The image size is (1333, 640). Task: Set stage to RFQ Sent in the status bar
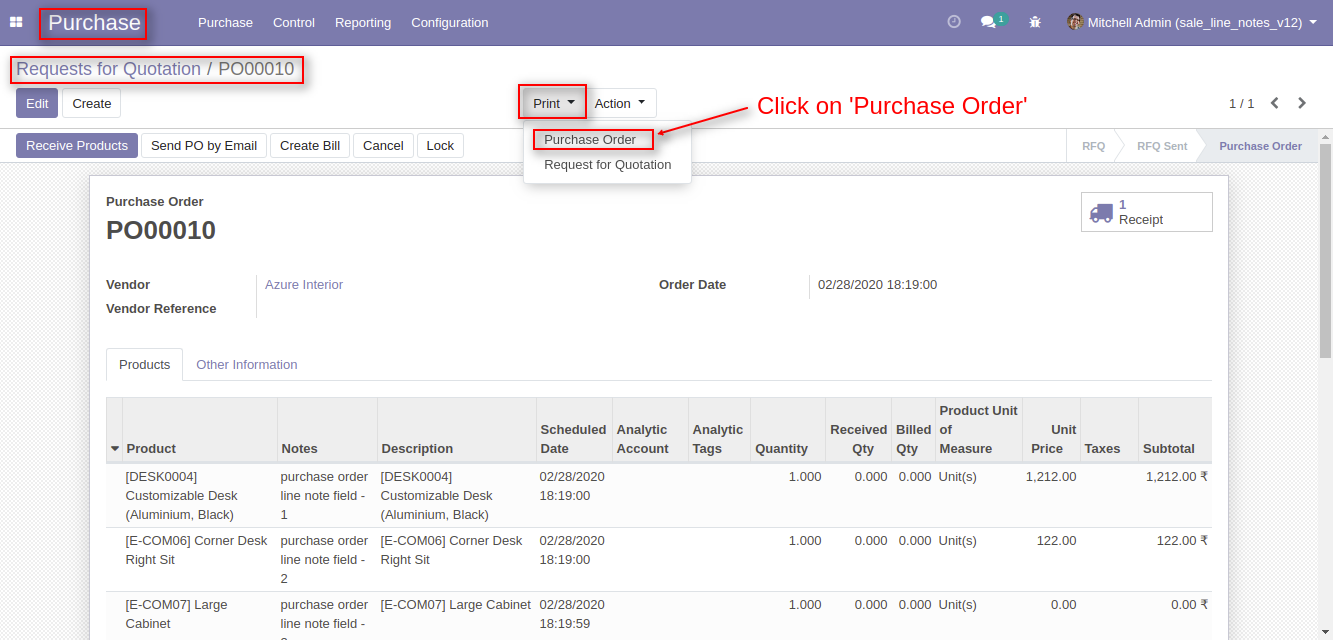click(1161, 145)
